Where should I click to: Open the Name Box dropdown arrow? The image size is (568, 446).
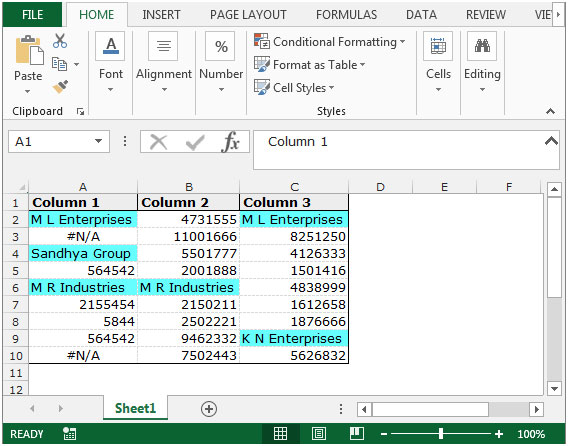[x=98, y=141]
